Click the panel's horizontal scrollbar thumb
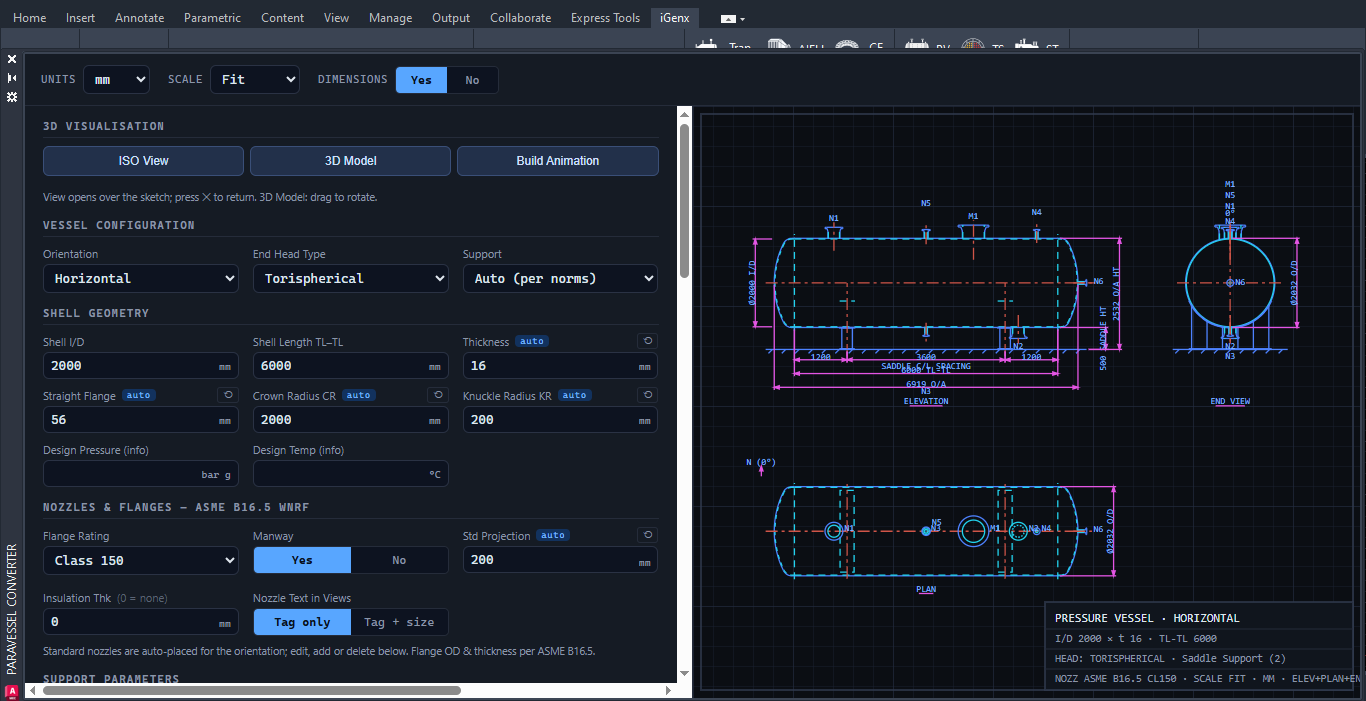 [250, 690]
